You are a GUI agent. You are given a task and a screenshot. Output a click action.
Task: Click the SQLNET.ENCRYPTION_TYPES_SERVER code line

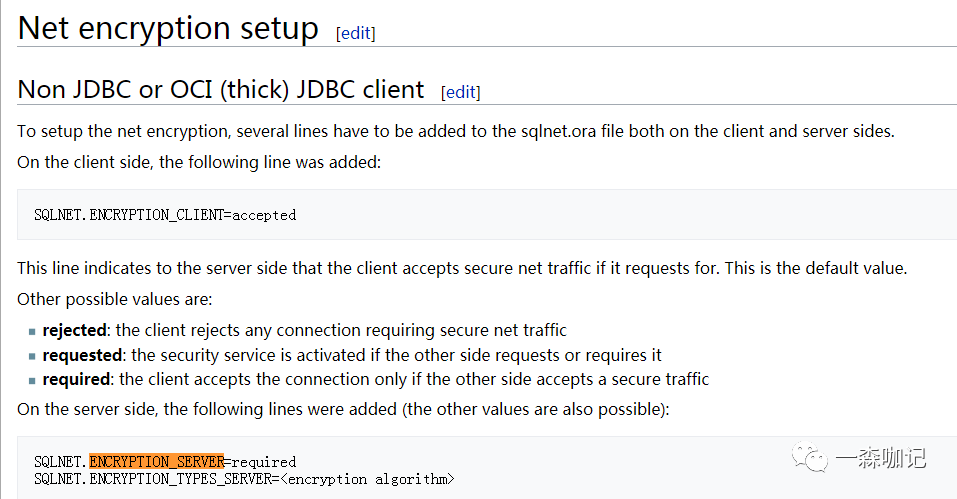[x=150, y=479]
